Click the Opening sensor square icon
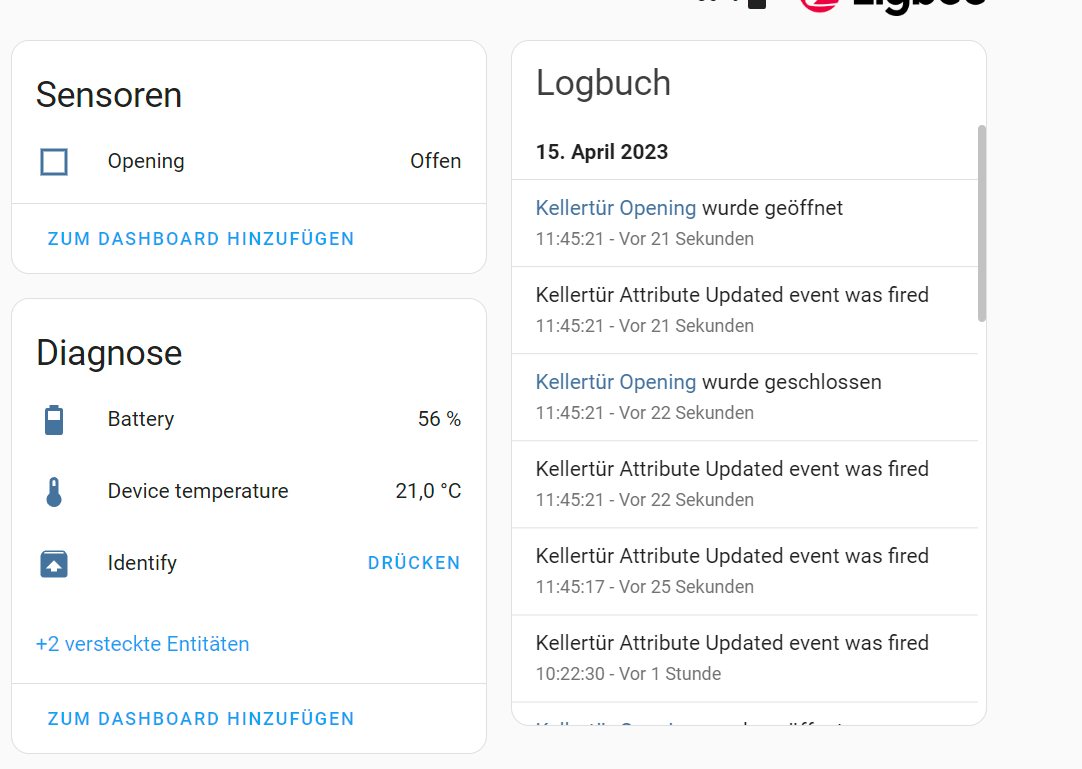Screen dimensions: 1082x769 tap(54, 162)
